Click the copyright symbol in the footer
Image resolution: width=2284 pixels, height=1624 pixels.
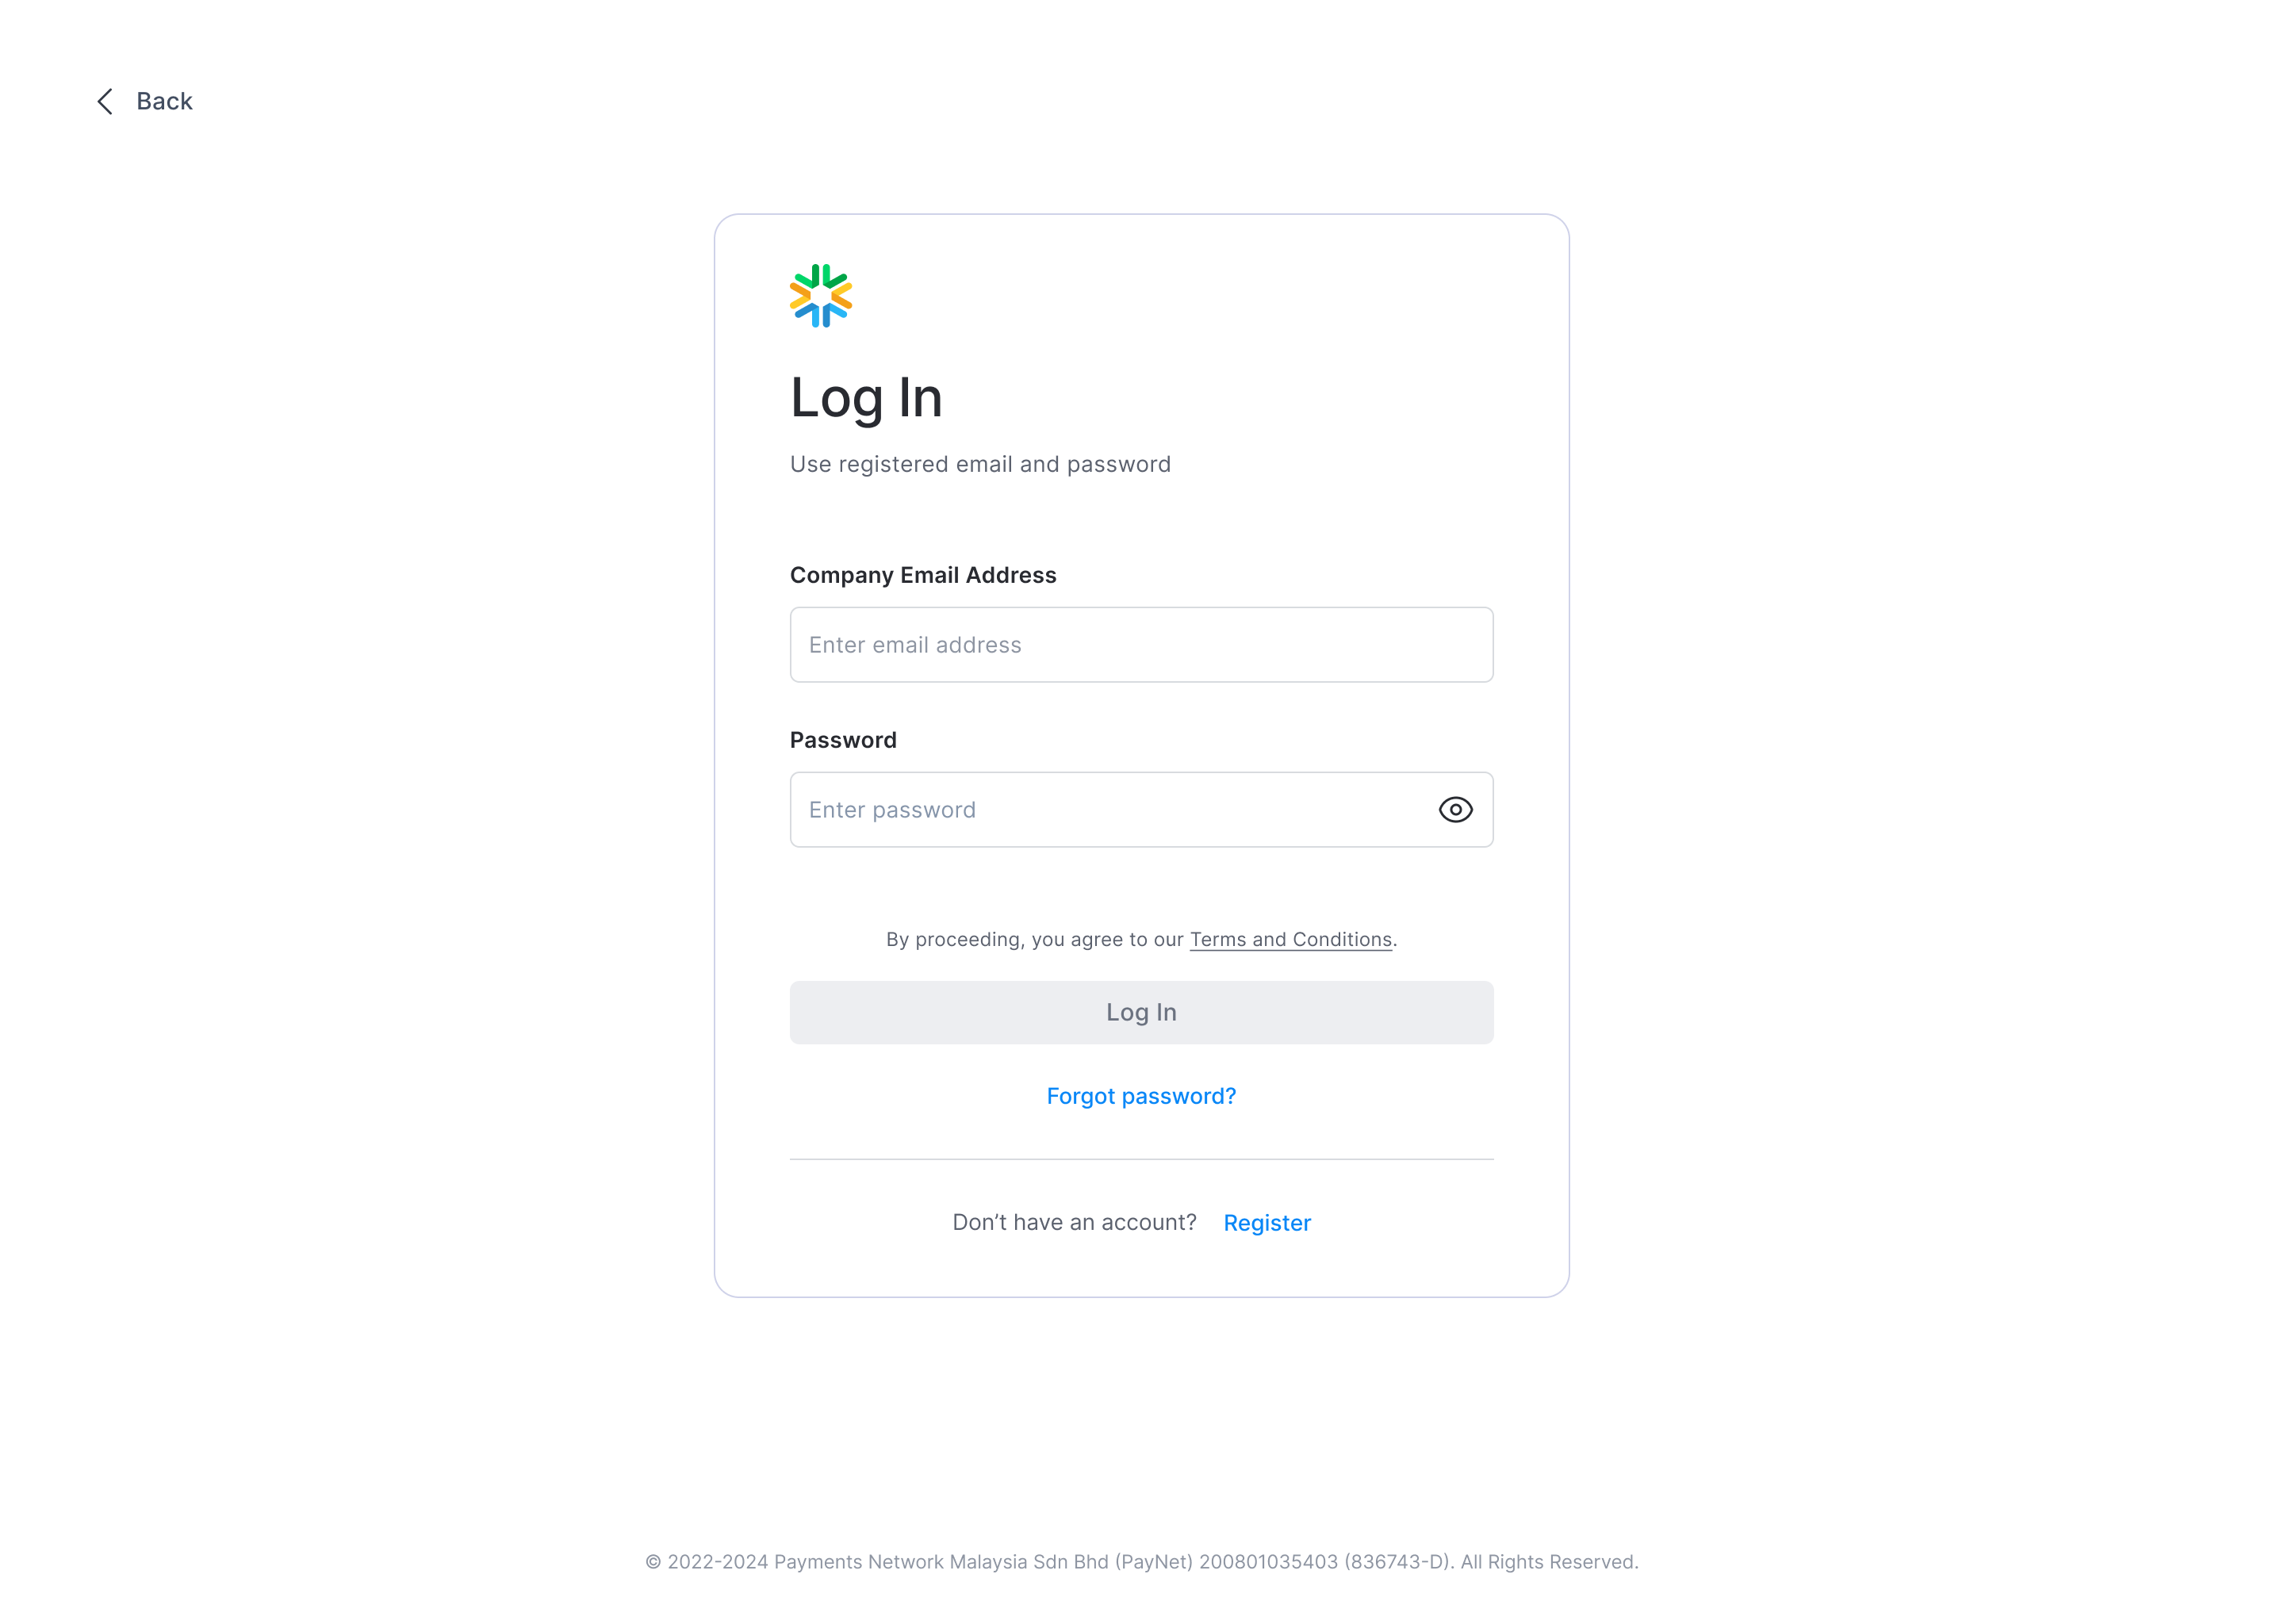click(x=653, y=1562)
